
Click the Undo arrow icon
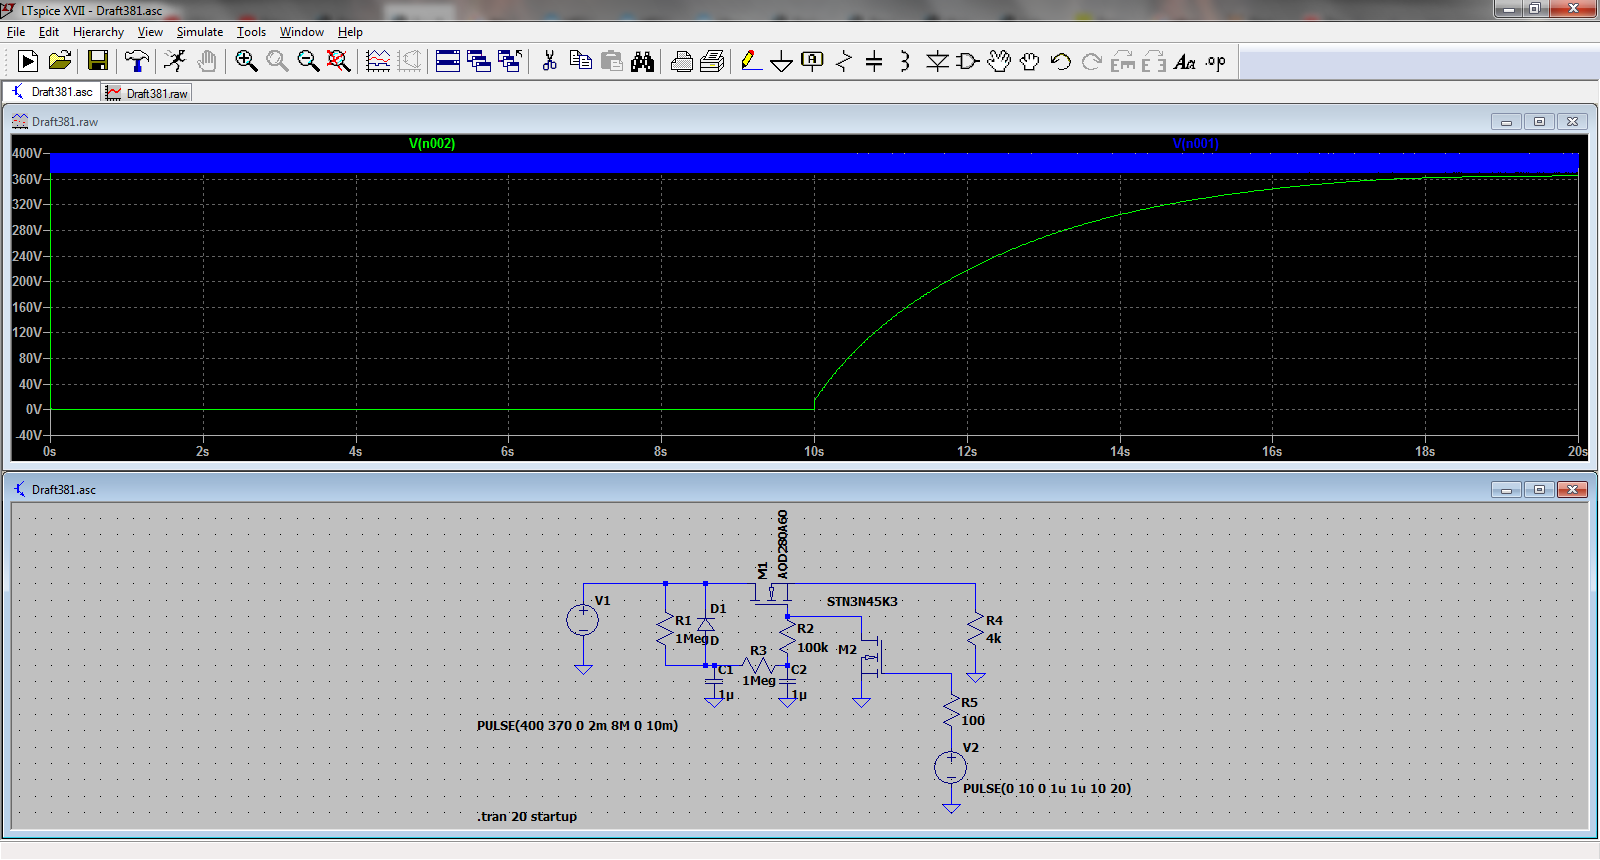click(x=1061, y=62)
